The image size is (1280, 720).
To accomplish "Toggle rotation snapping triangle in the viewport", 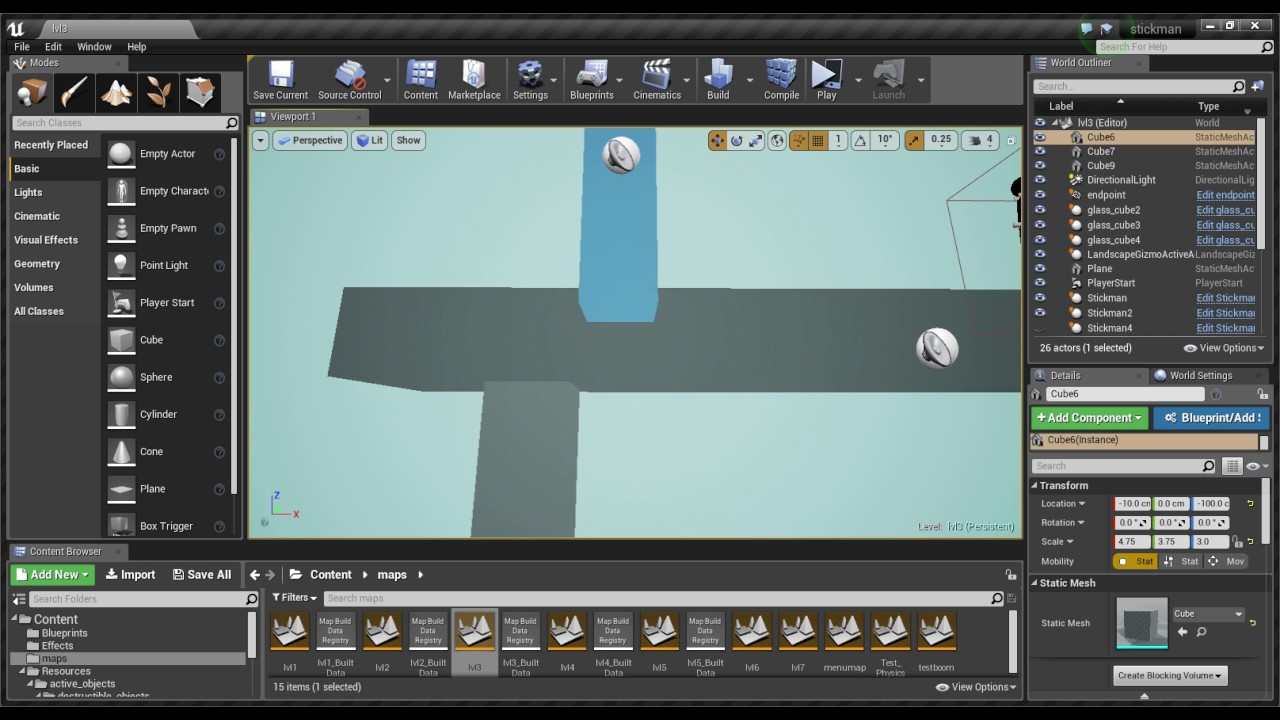I will 860,141.
